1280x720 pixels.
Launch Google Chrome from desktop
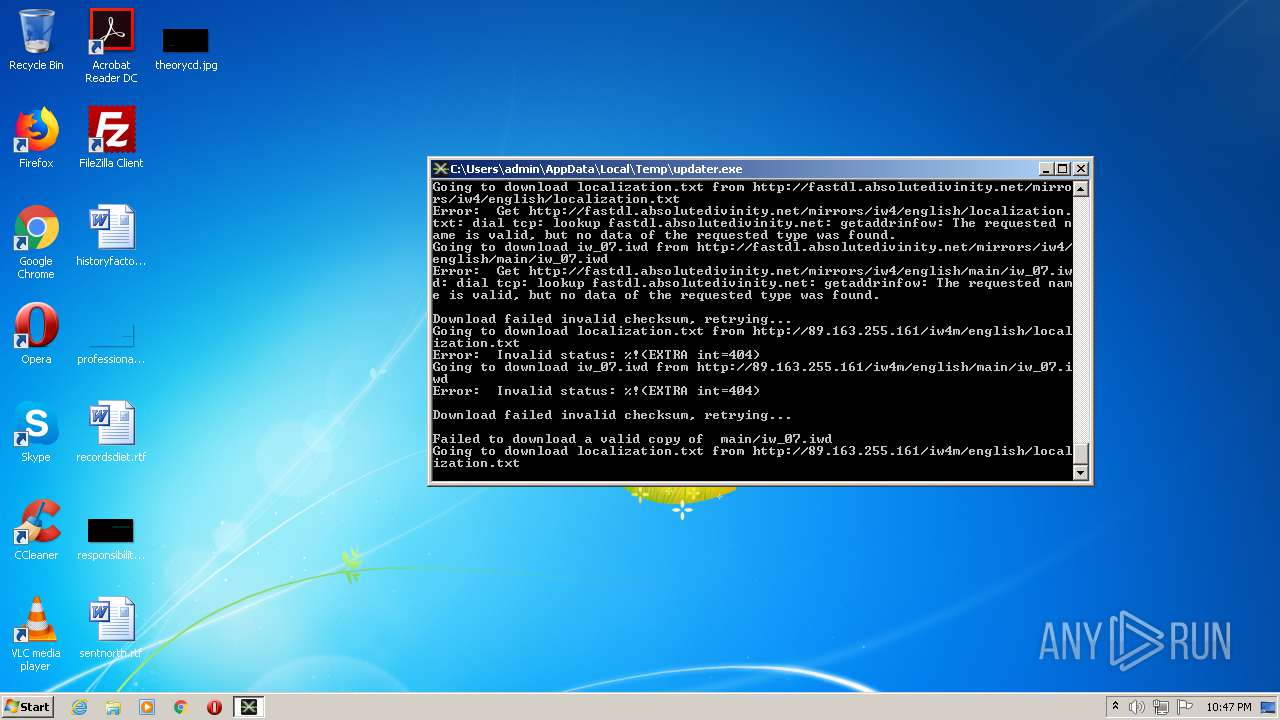pyautogui.click(x=36, y=242)
